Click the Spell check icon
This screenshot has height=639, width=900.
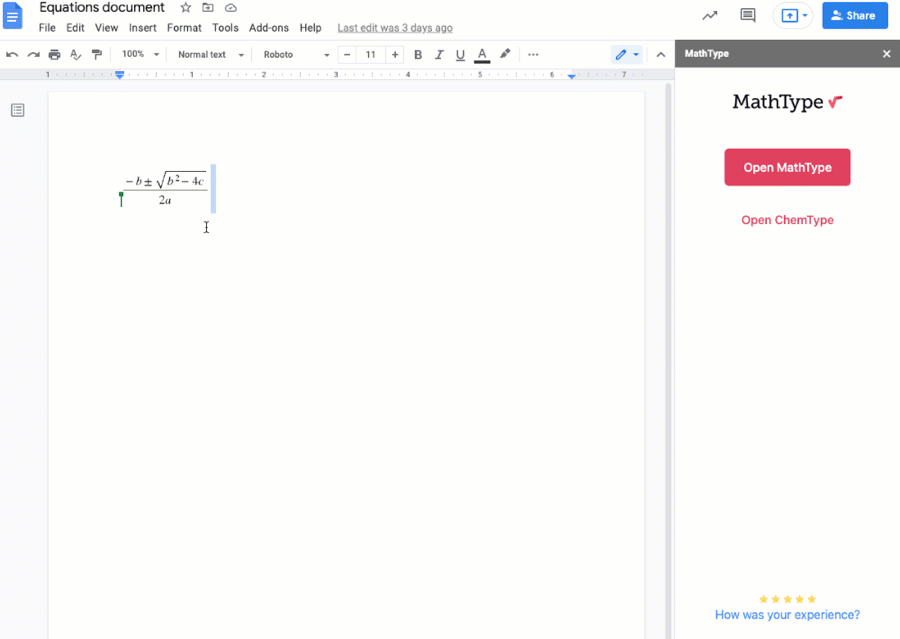(x=76, y=55)
